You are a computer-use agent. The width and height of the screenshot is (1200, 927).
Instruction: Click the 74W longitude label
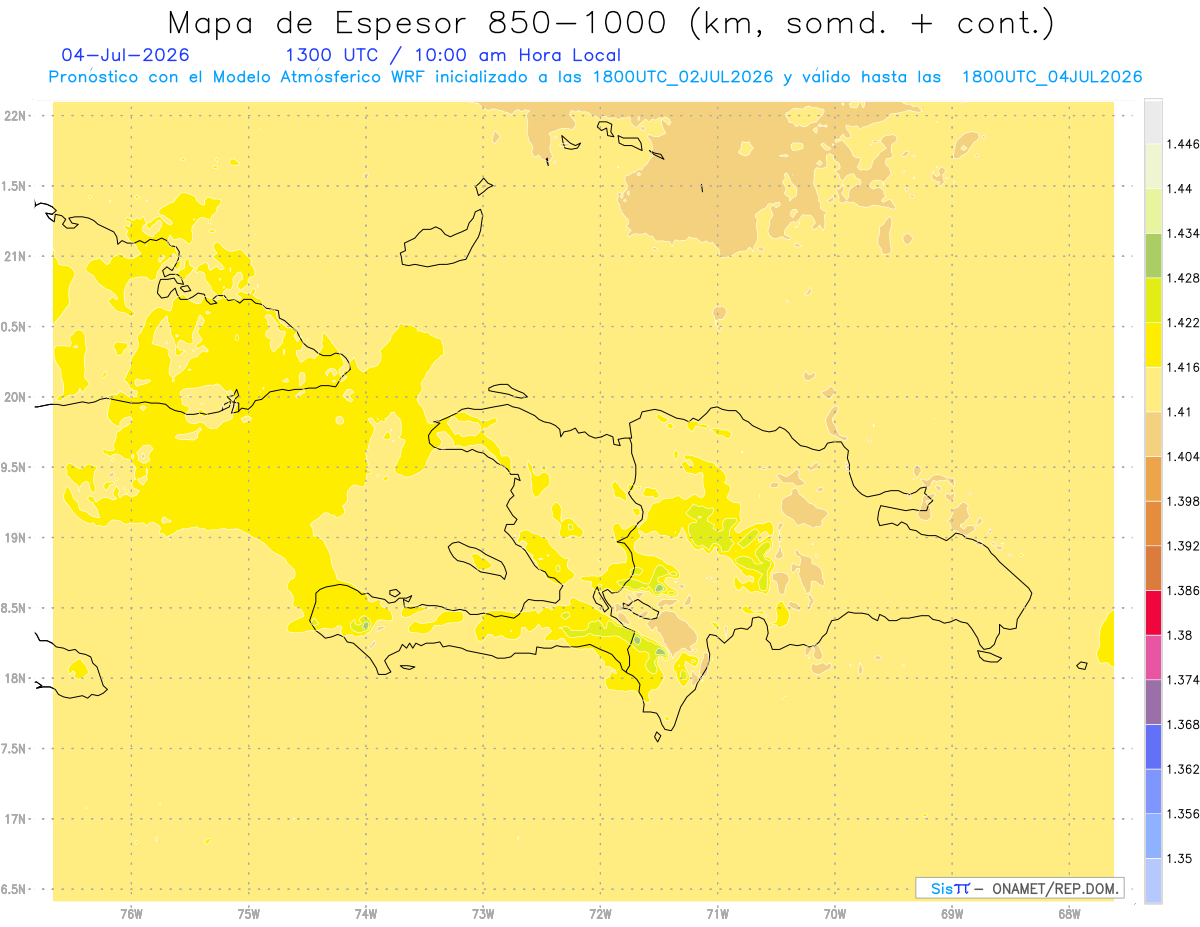(x=366, y=914)
